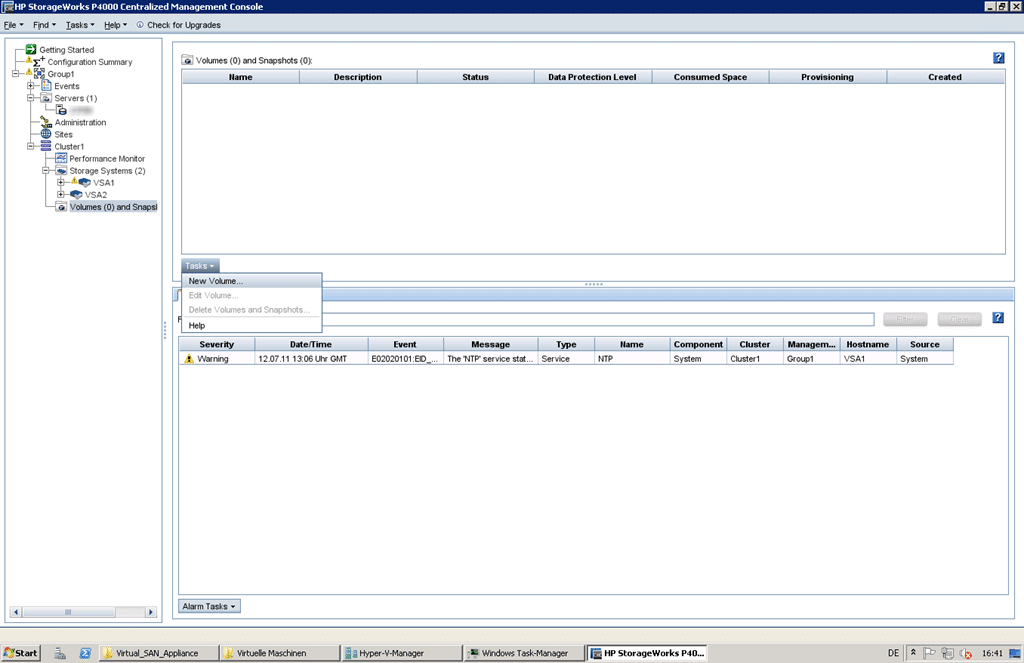This screenshot has width=1024, height=663.
Task: Click the Getting Started arrow icon
Action: point(31,50)
